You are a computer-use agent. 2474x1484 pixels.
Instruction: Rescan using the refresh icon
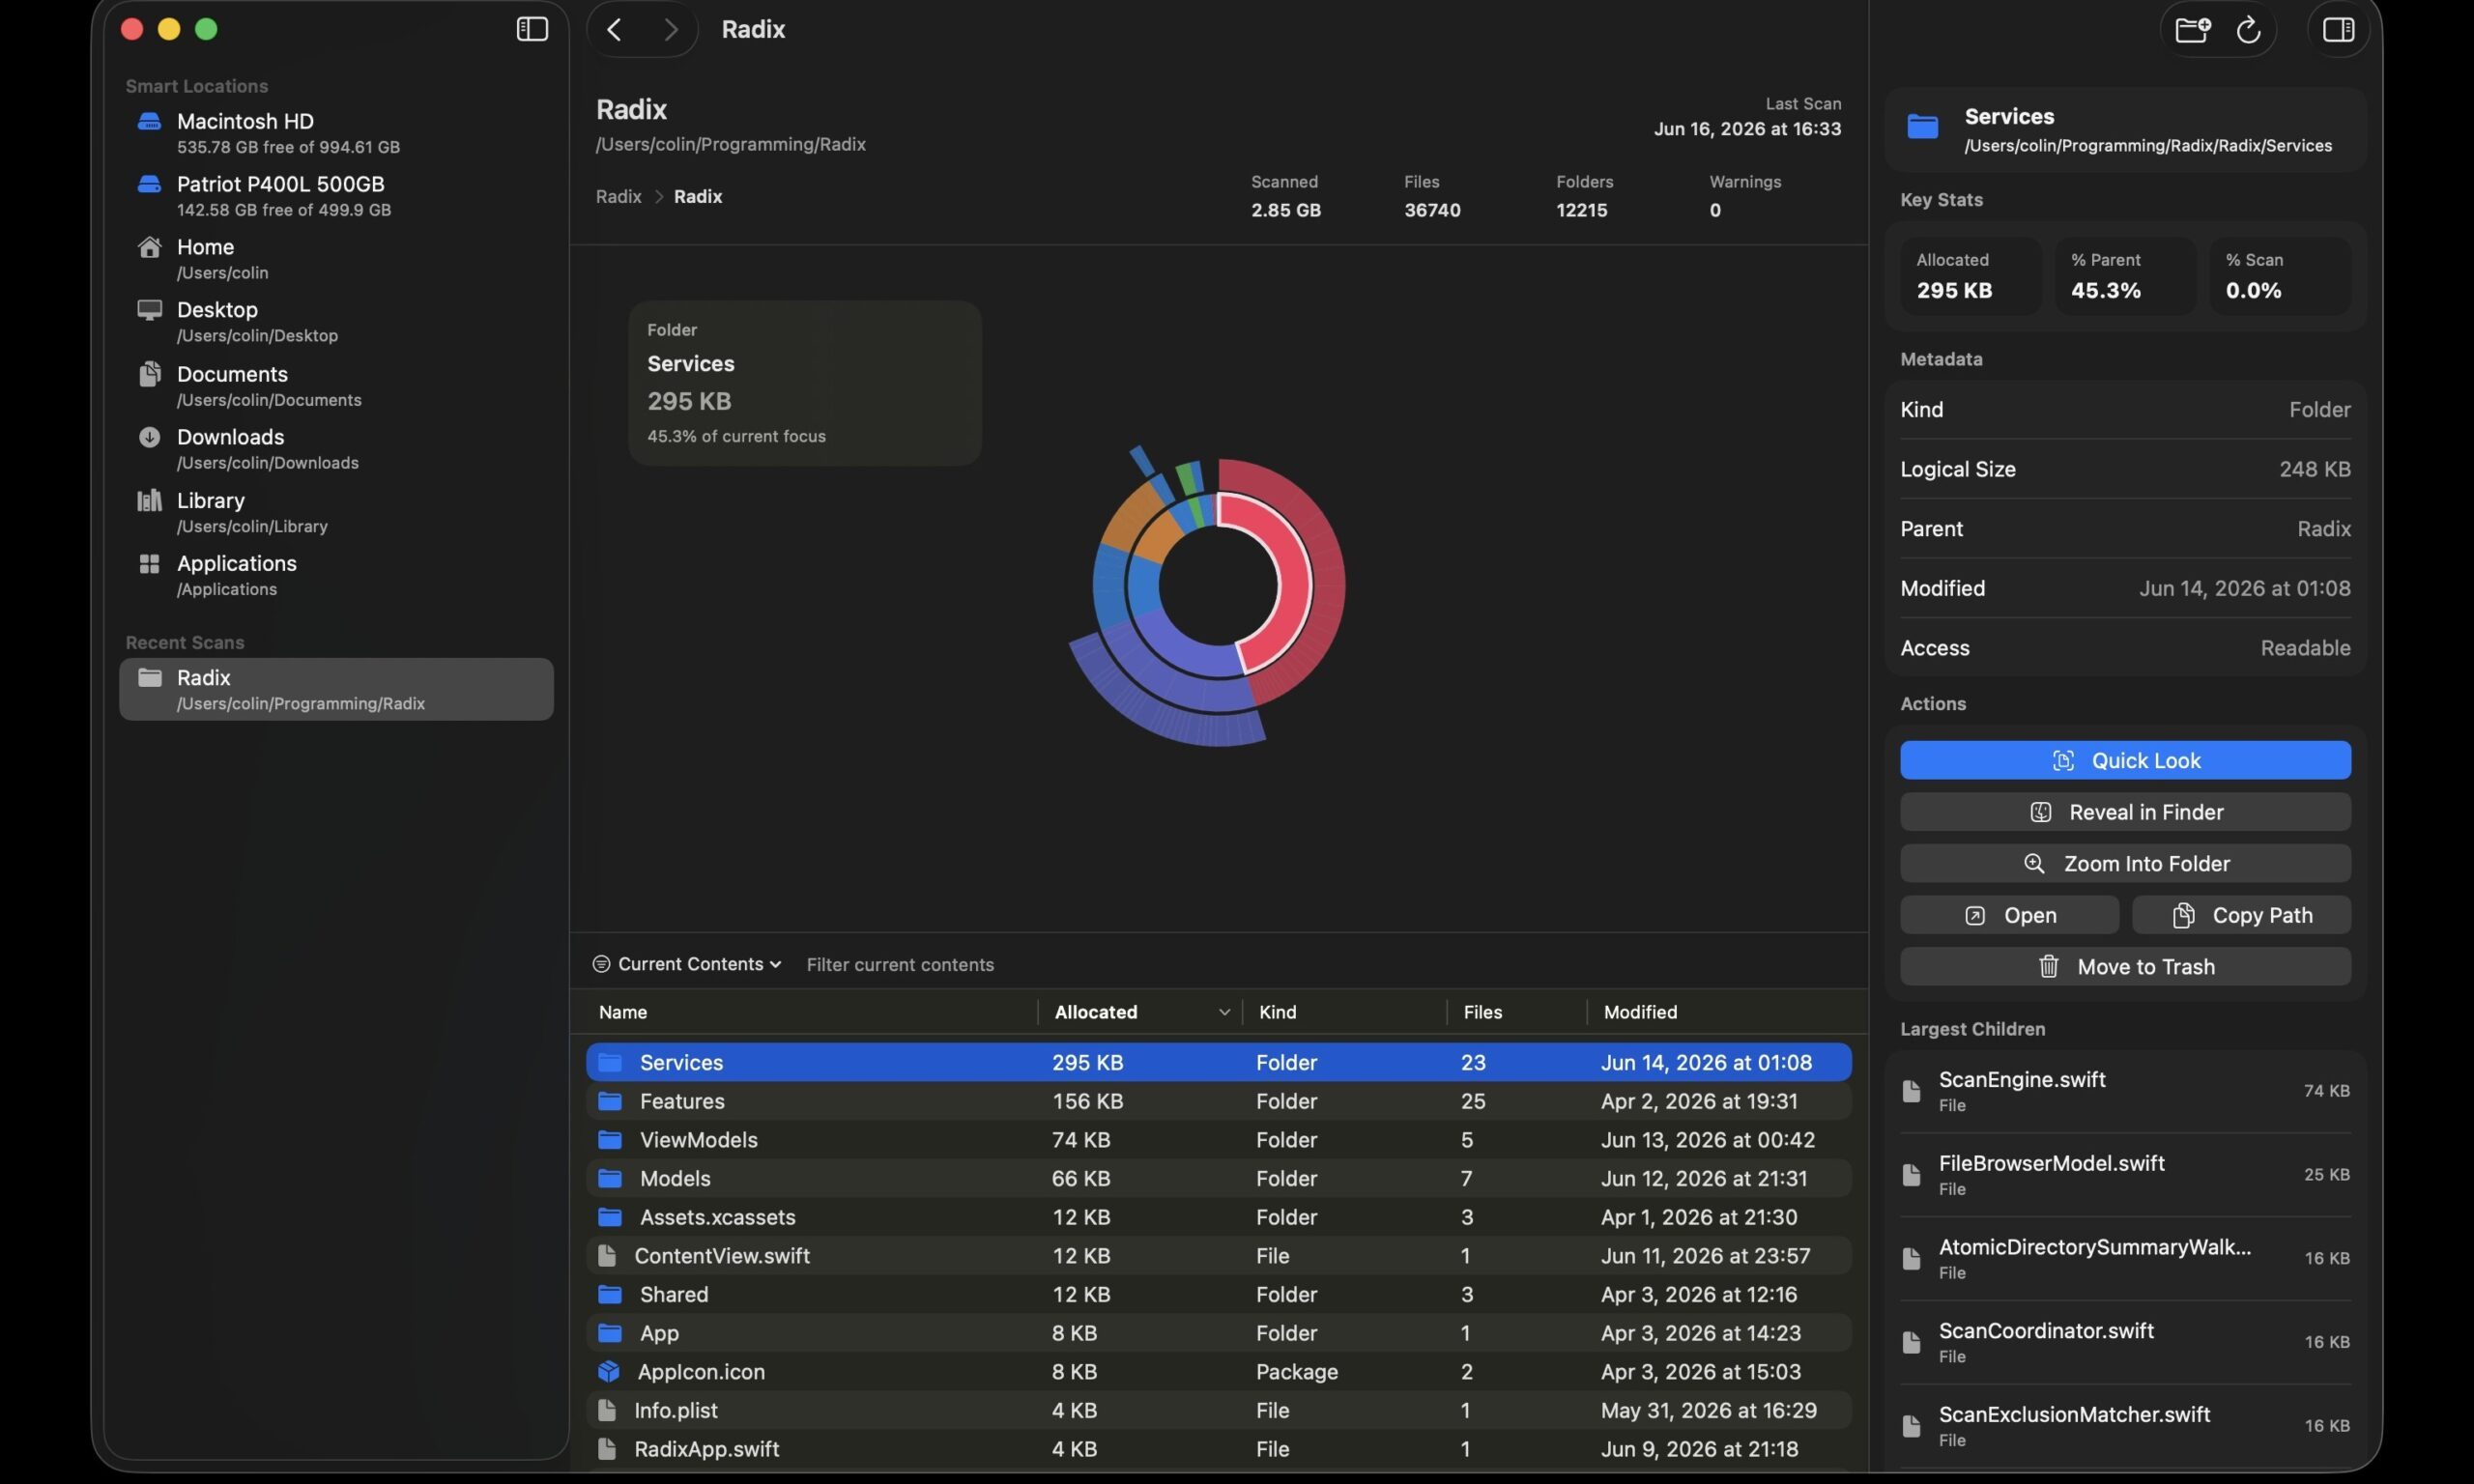point(2248,29)
